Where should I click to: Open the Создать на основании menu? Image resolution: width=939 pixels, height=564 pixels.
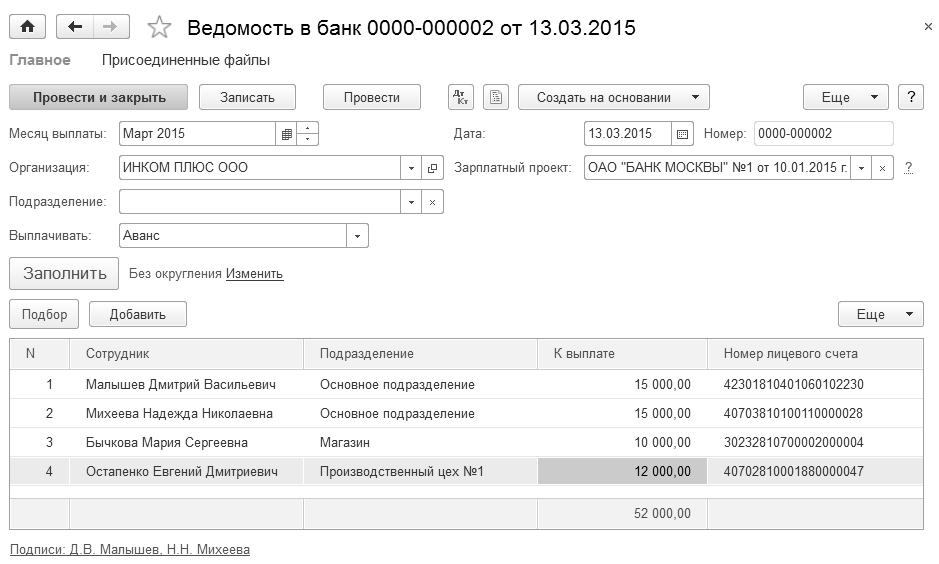pos(614,97)
